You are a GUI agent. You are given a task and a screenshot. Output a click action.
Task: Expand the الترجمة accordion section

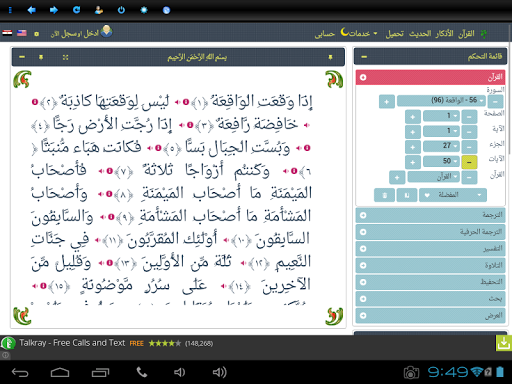pyautogui.click(x=431, y=215)
